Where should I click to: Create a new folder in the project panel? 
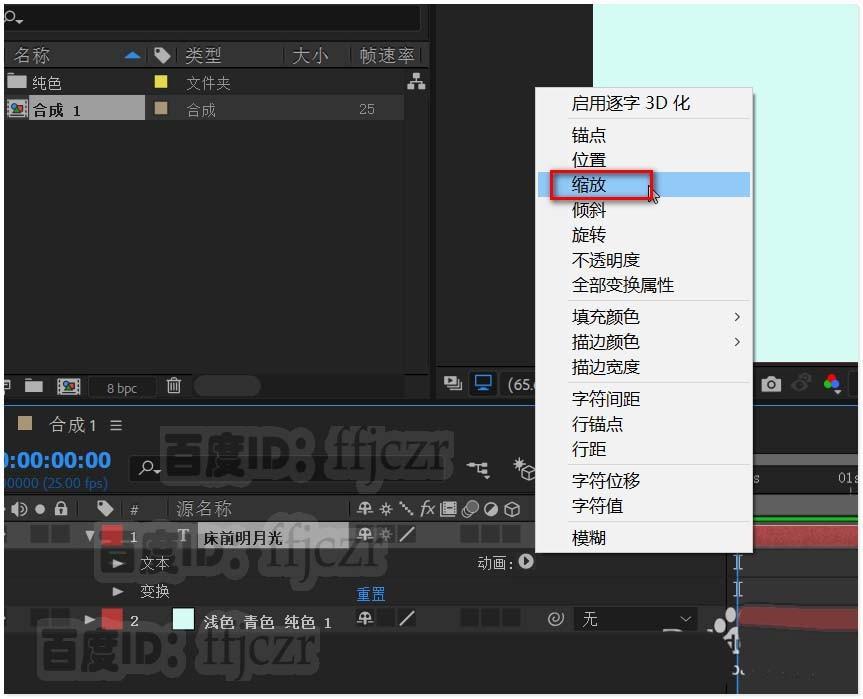[33, 386]
